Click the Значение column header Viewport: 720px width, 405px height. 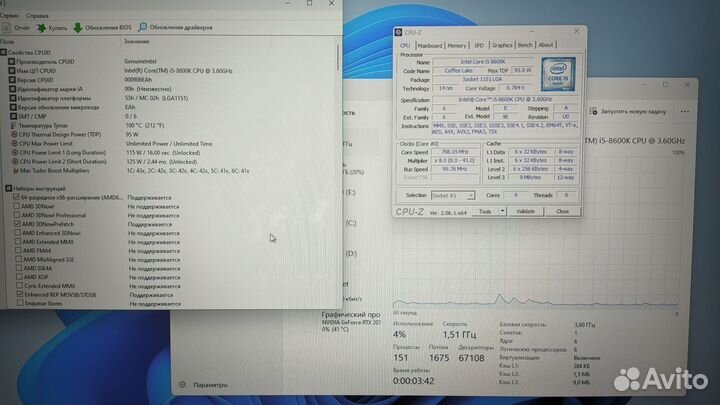(136, 42)
